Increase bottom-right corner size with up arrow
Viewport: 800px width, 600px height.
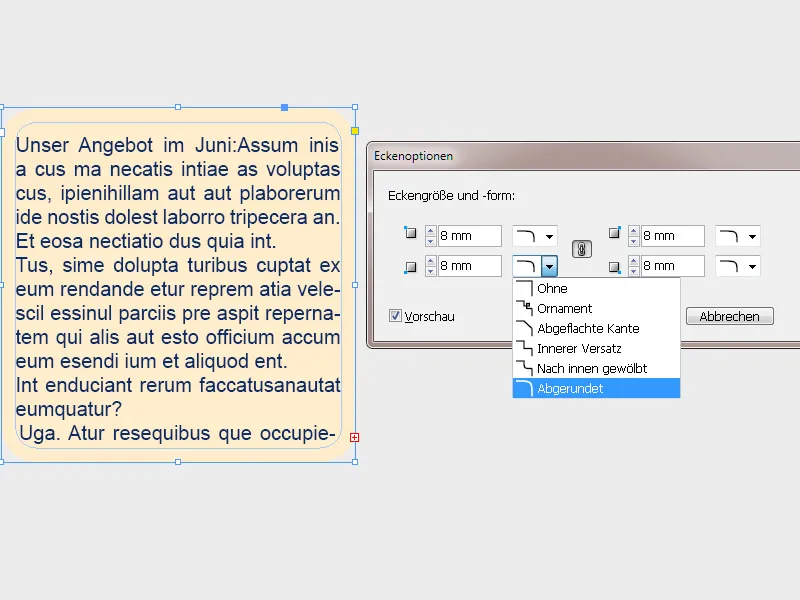pyautogui.click(x=634, y=261)
